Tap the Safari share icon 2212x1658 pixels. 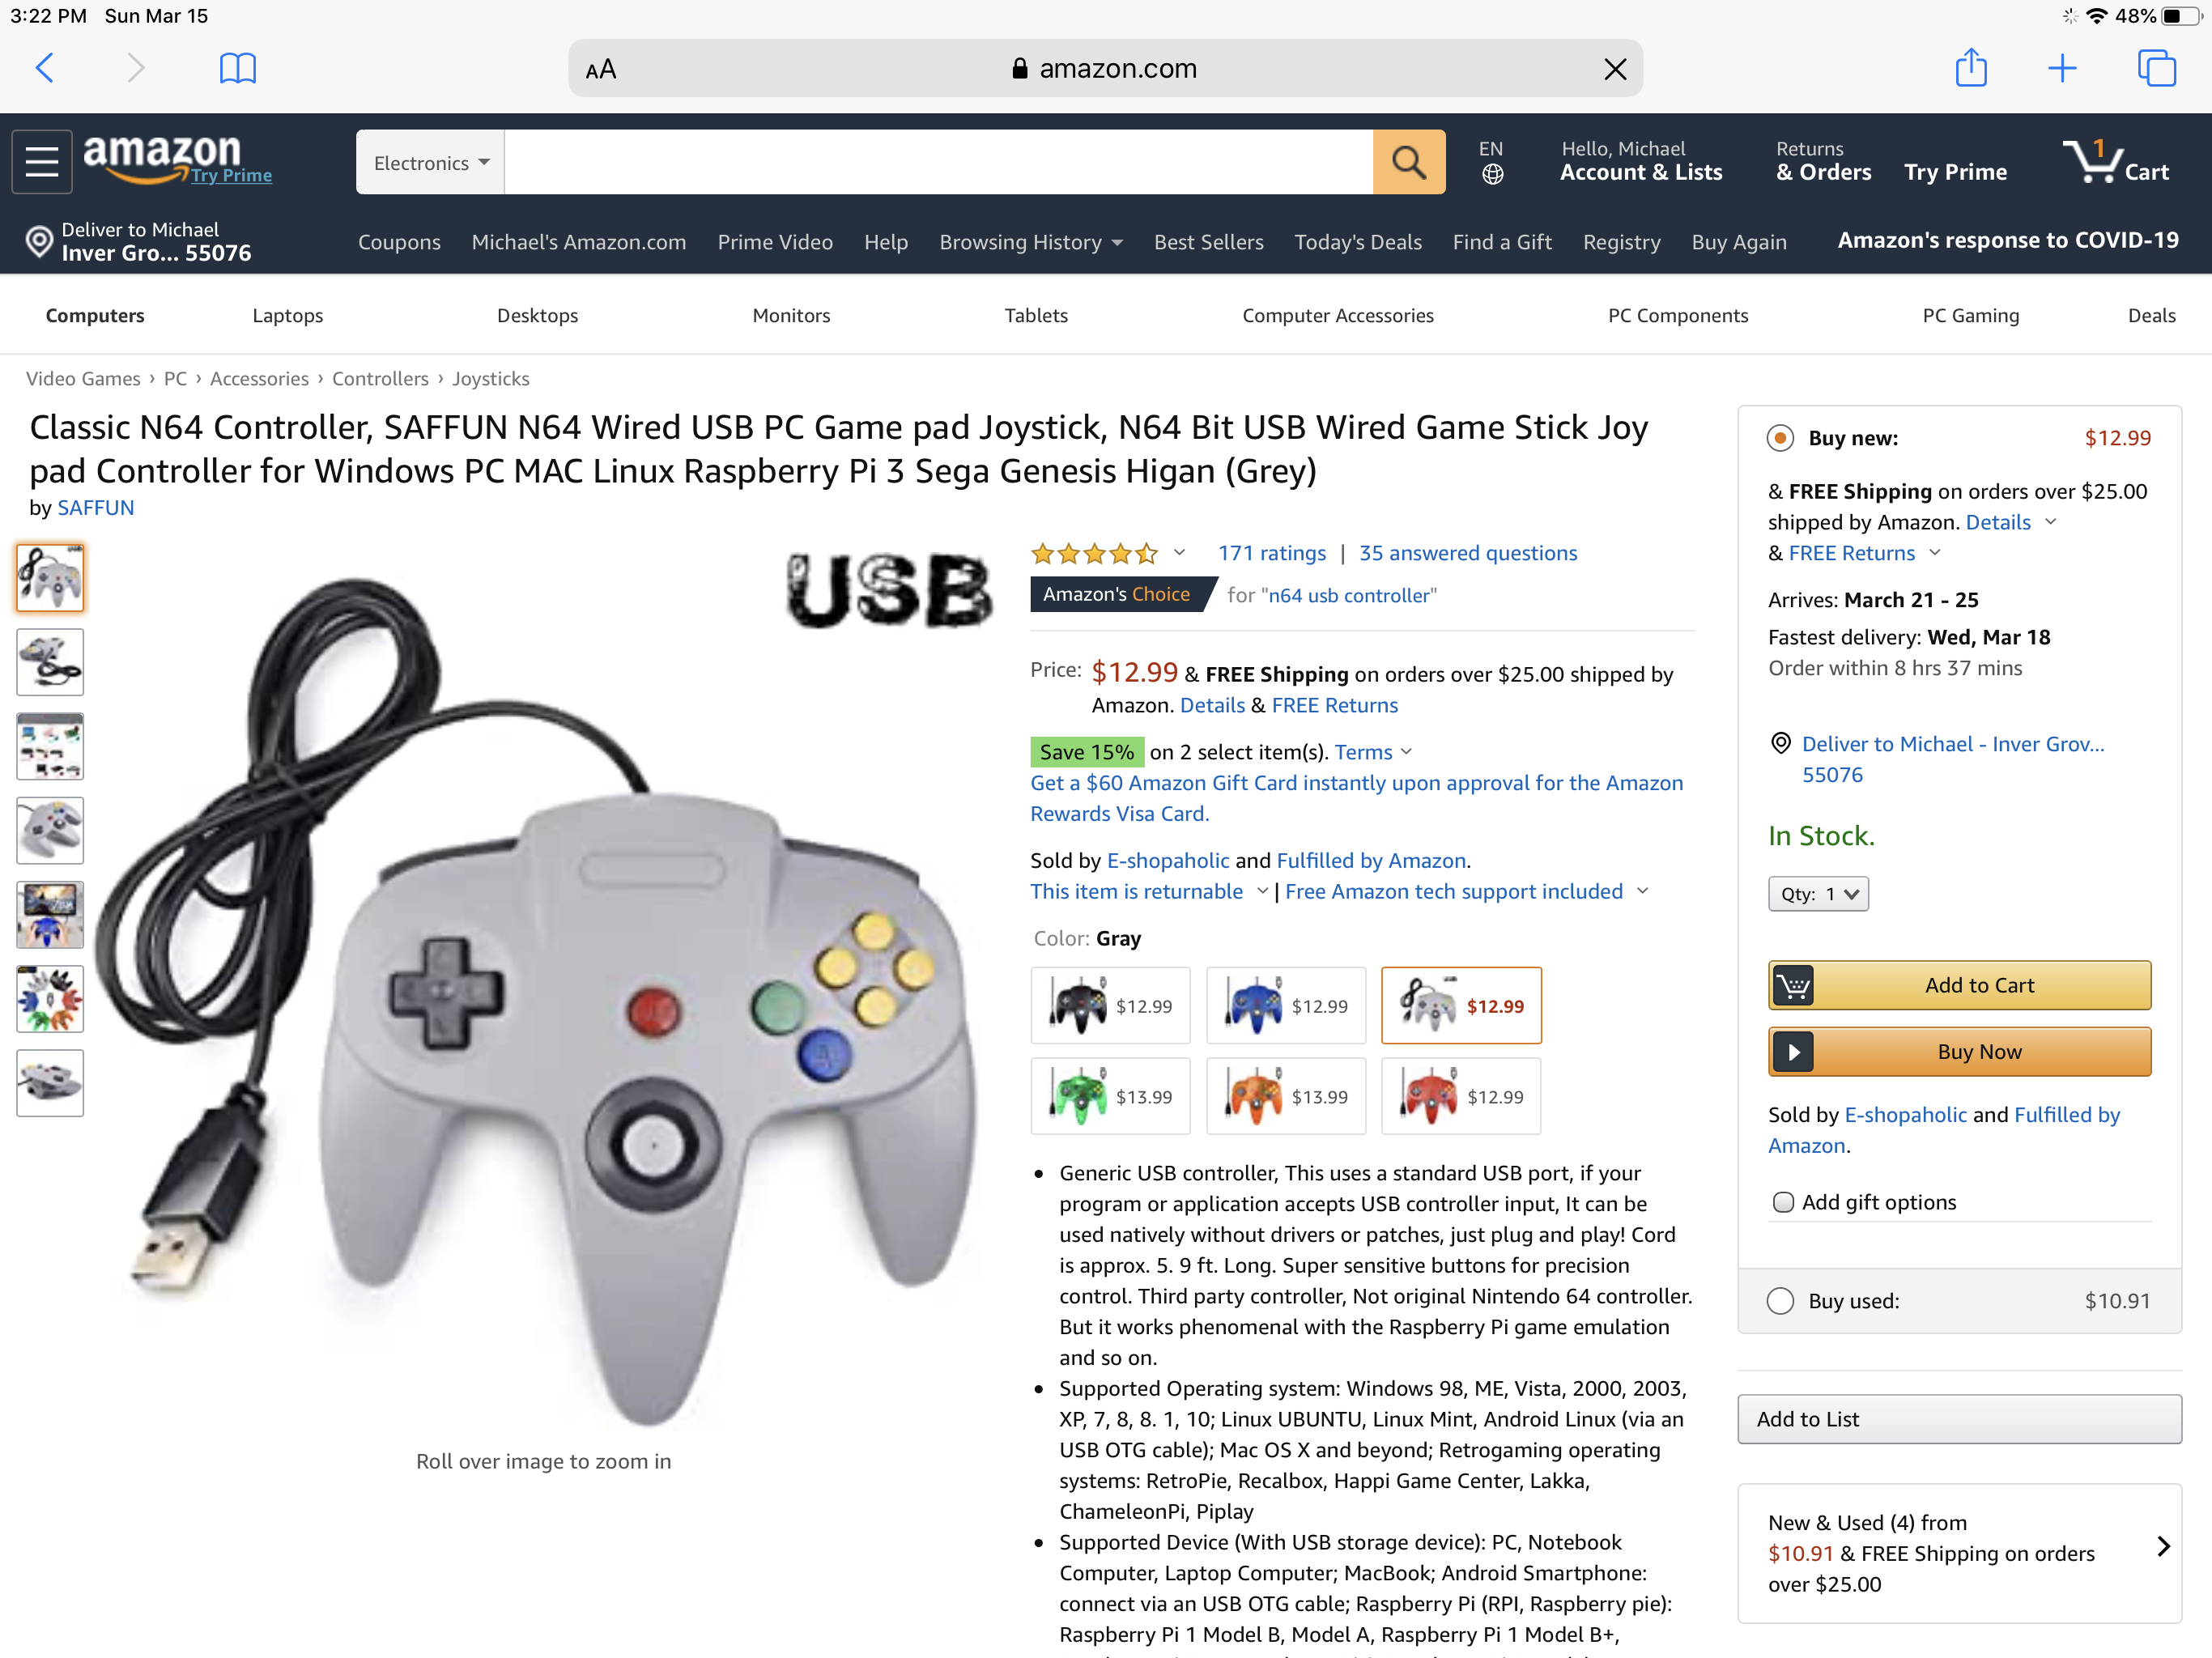1970,67
